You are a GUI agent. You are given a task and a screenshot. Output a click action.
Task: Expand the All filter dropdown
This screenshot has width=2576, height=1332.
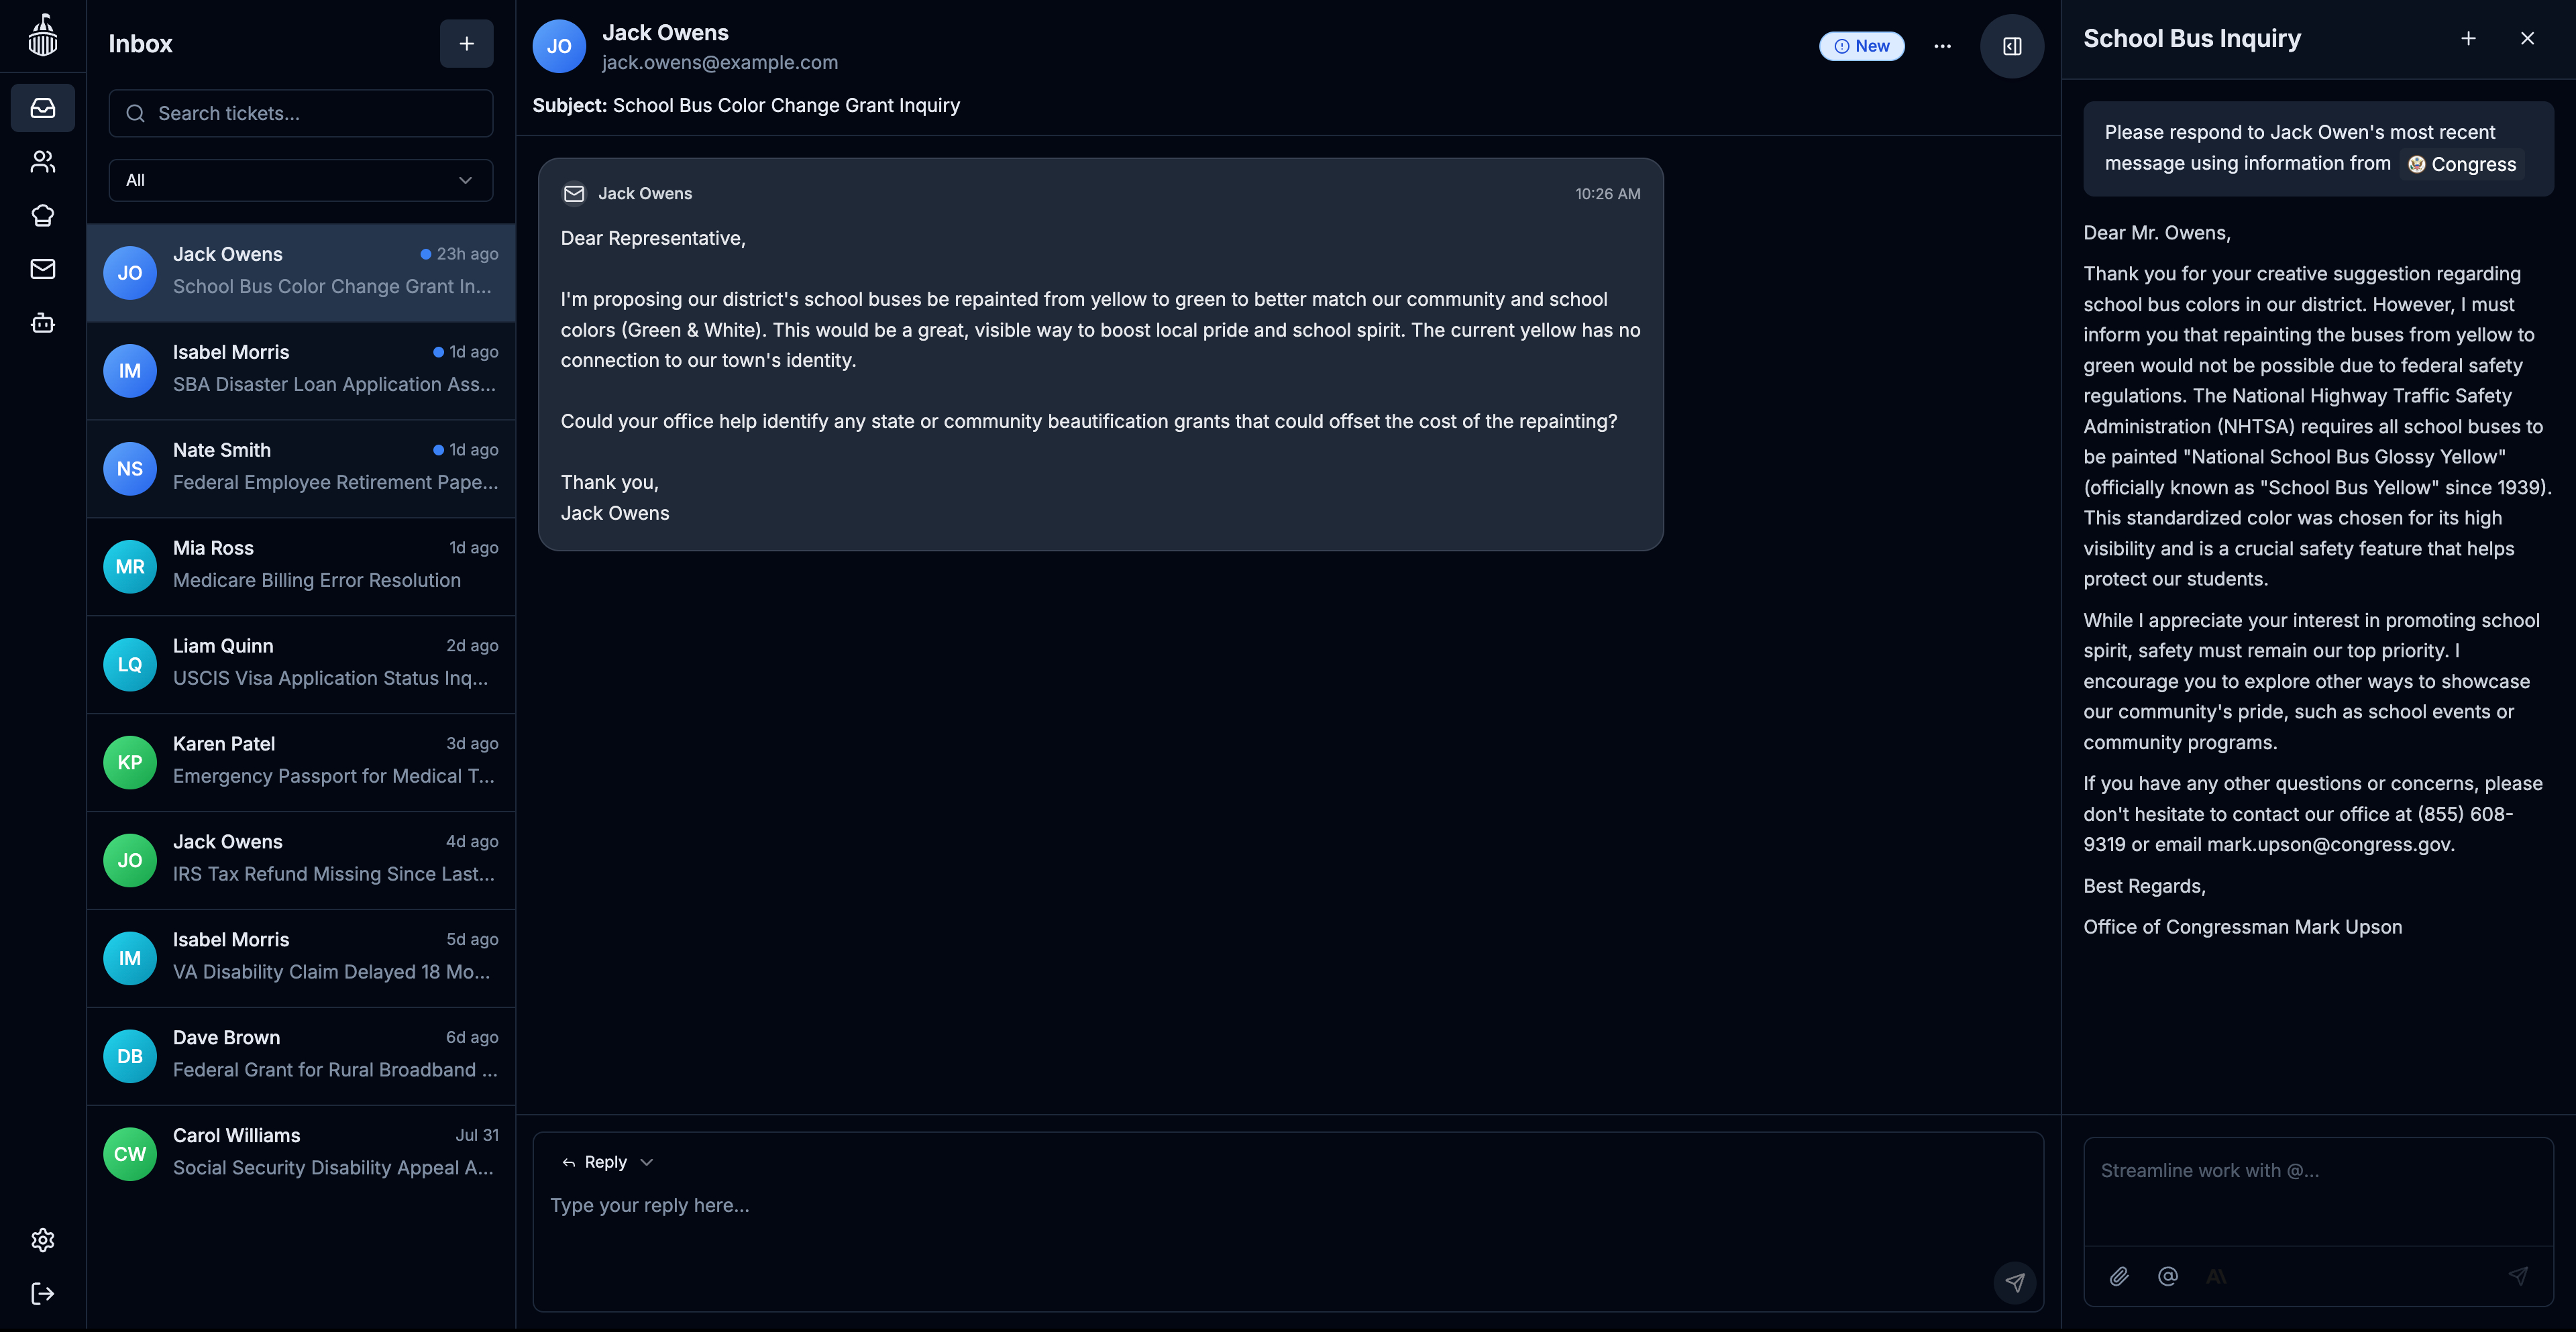pos(300,180)
